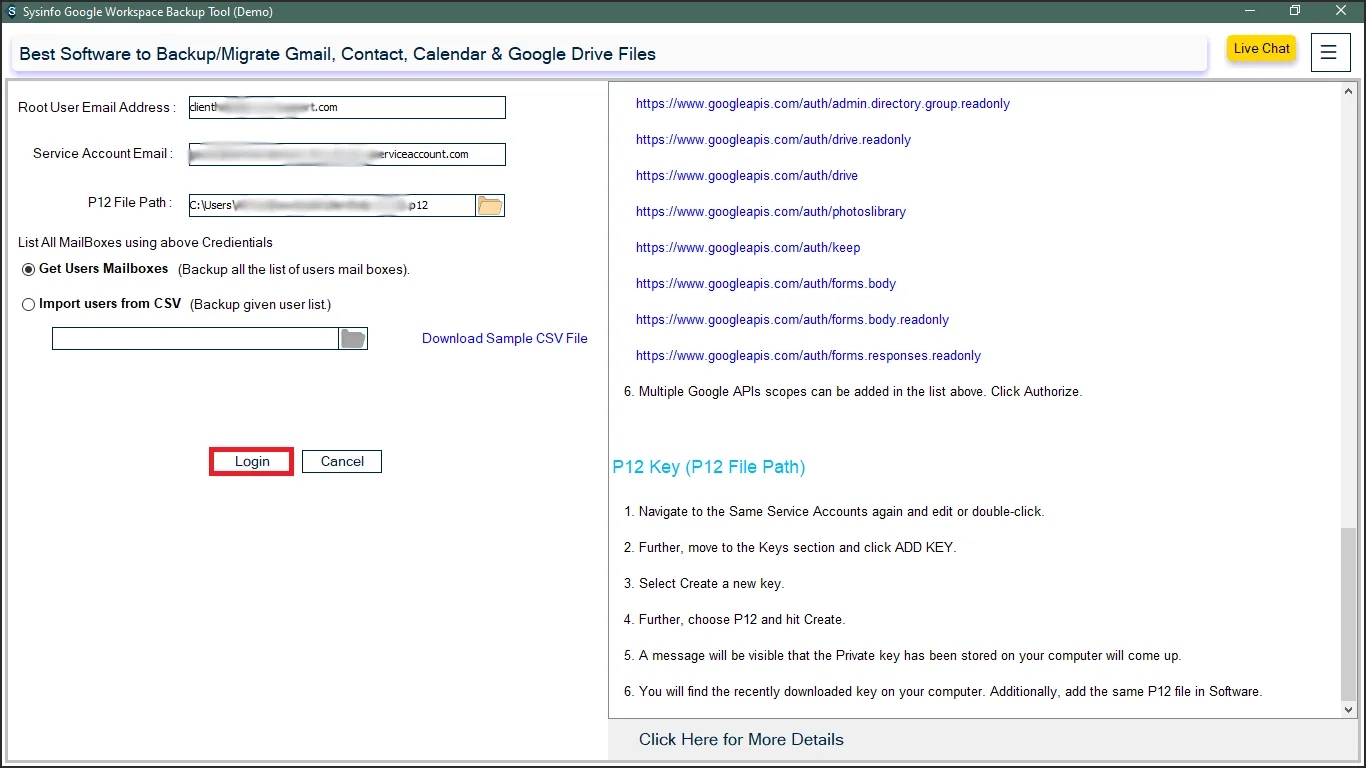Viewport: 1366px width, 768px height.
Task: Click into the P12 File Path field
Action: point(331,206)
